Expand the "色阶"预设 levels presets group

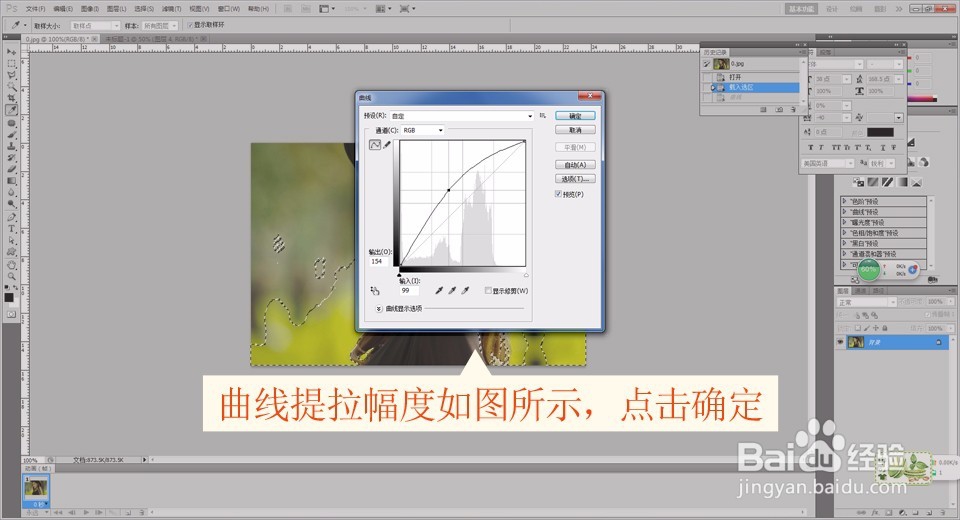click(844, 201)
